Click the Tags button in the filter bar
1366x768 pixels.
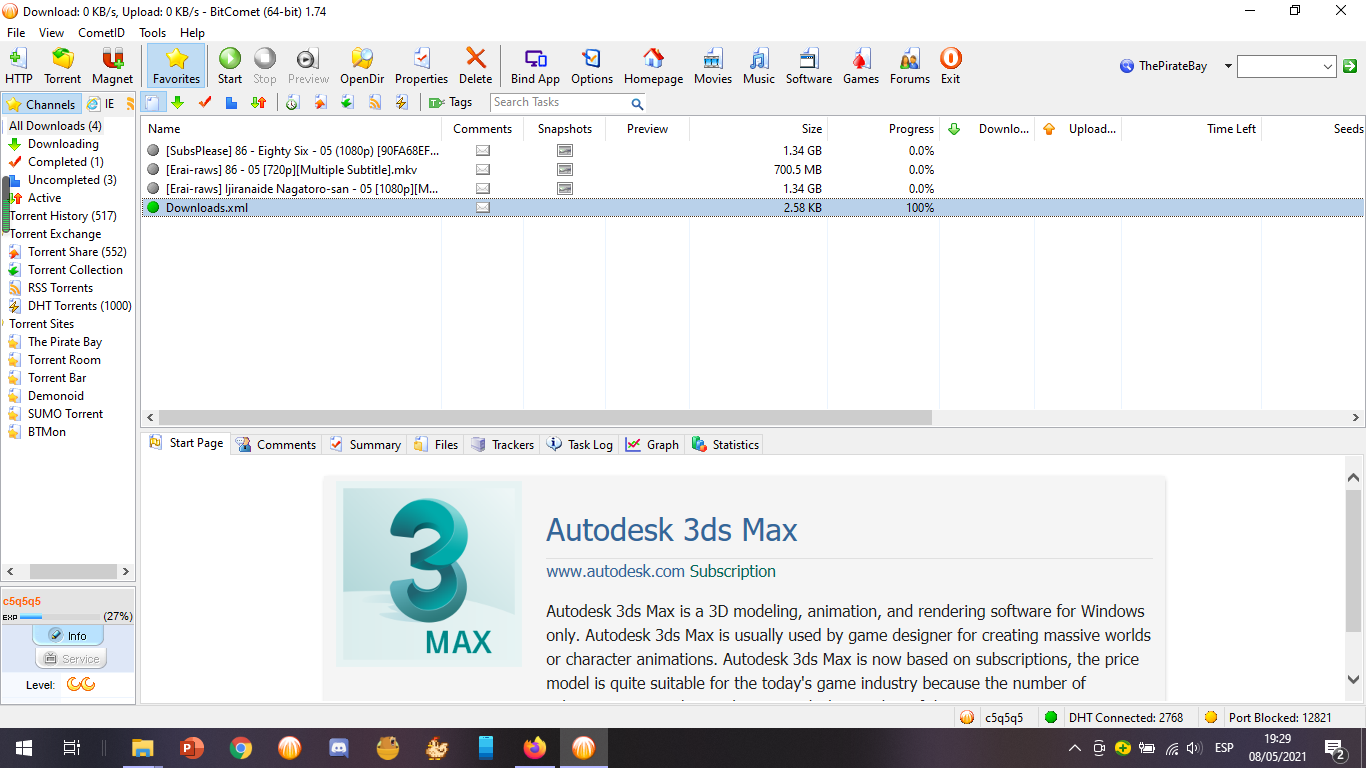(451, 102)
